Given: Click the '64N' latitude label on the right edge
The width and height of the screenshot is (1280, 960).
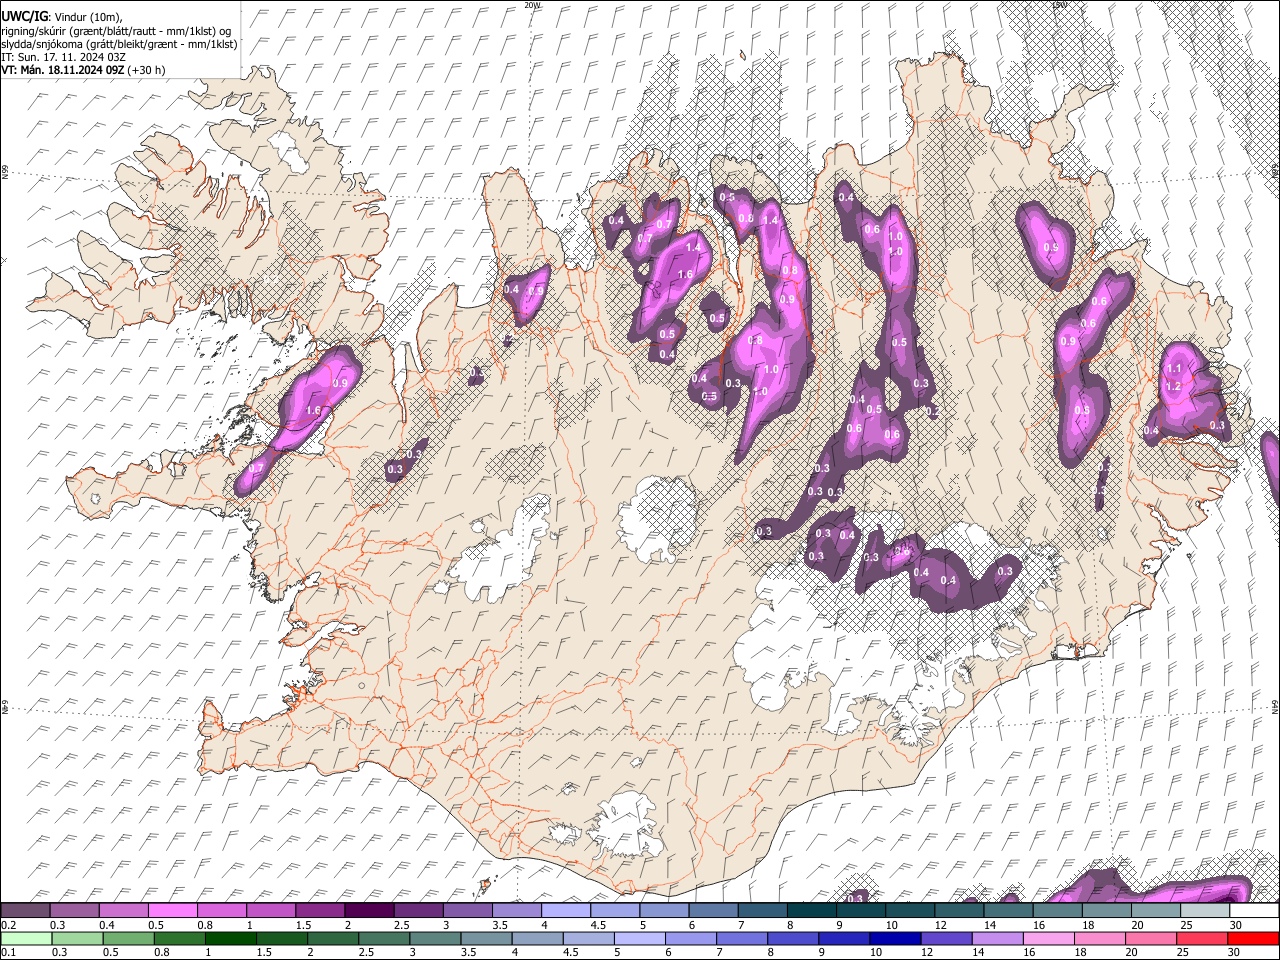Looking at the screenshot, I should click(x=1275, y=705).
